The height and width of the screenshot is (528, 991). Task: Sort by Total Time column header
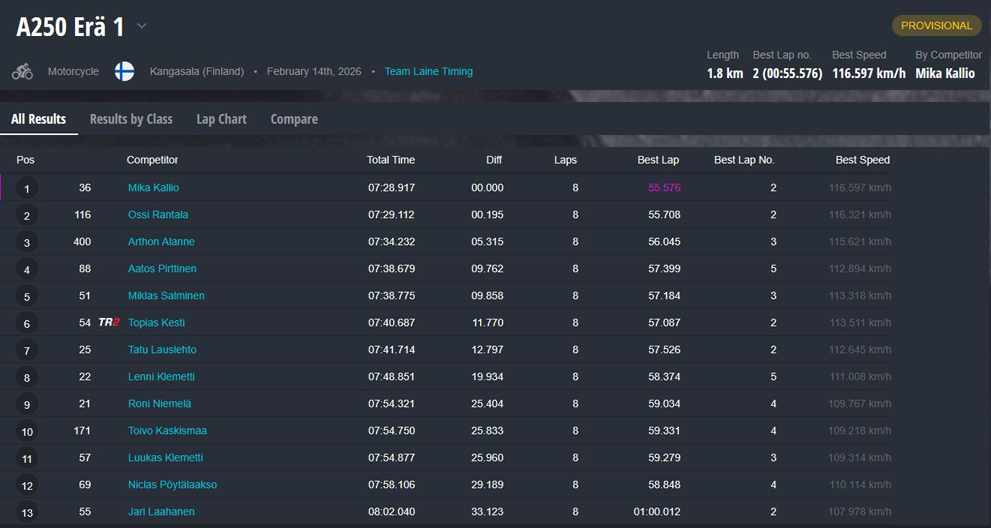390,160
